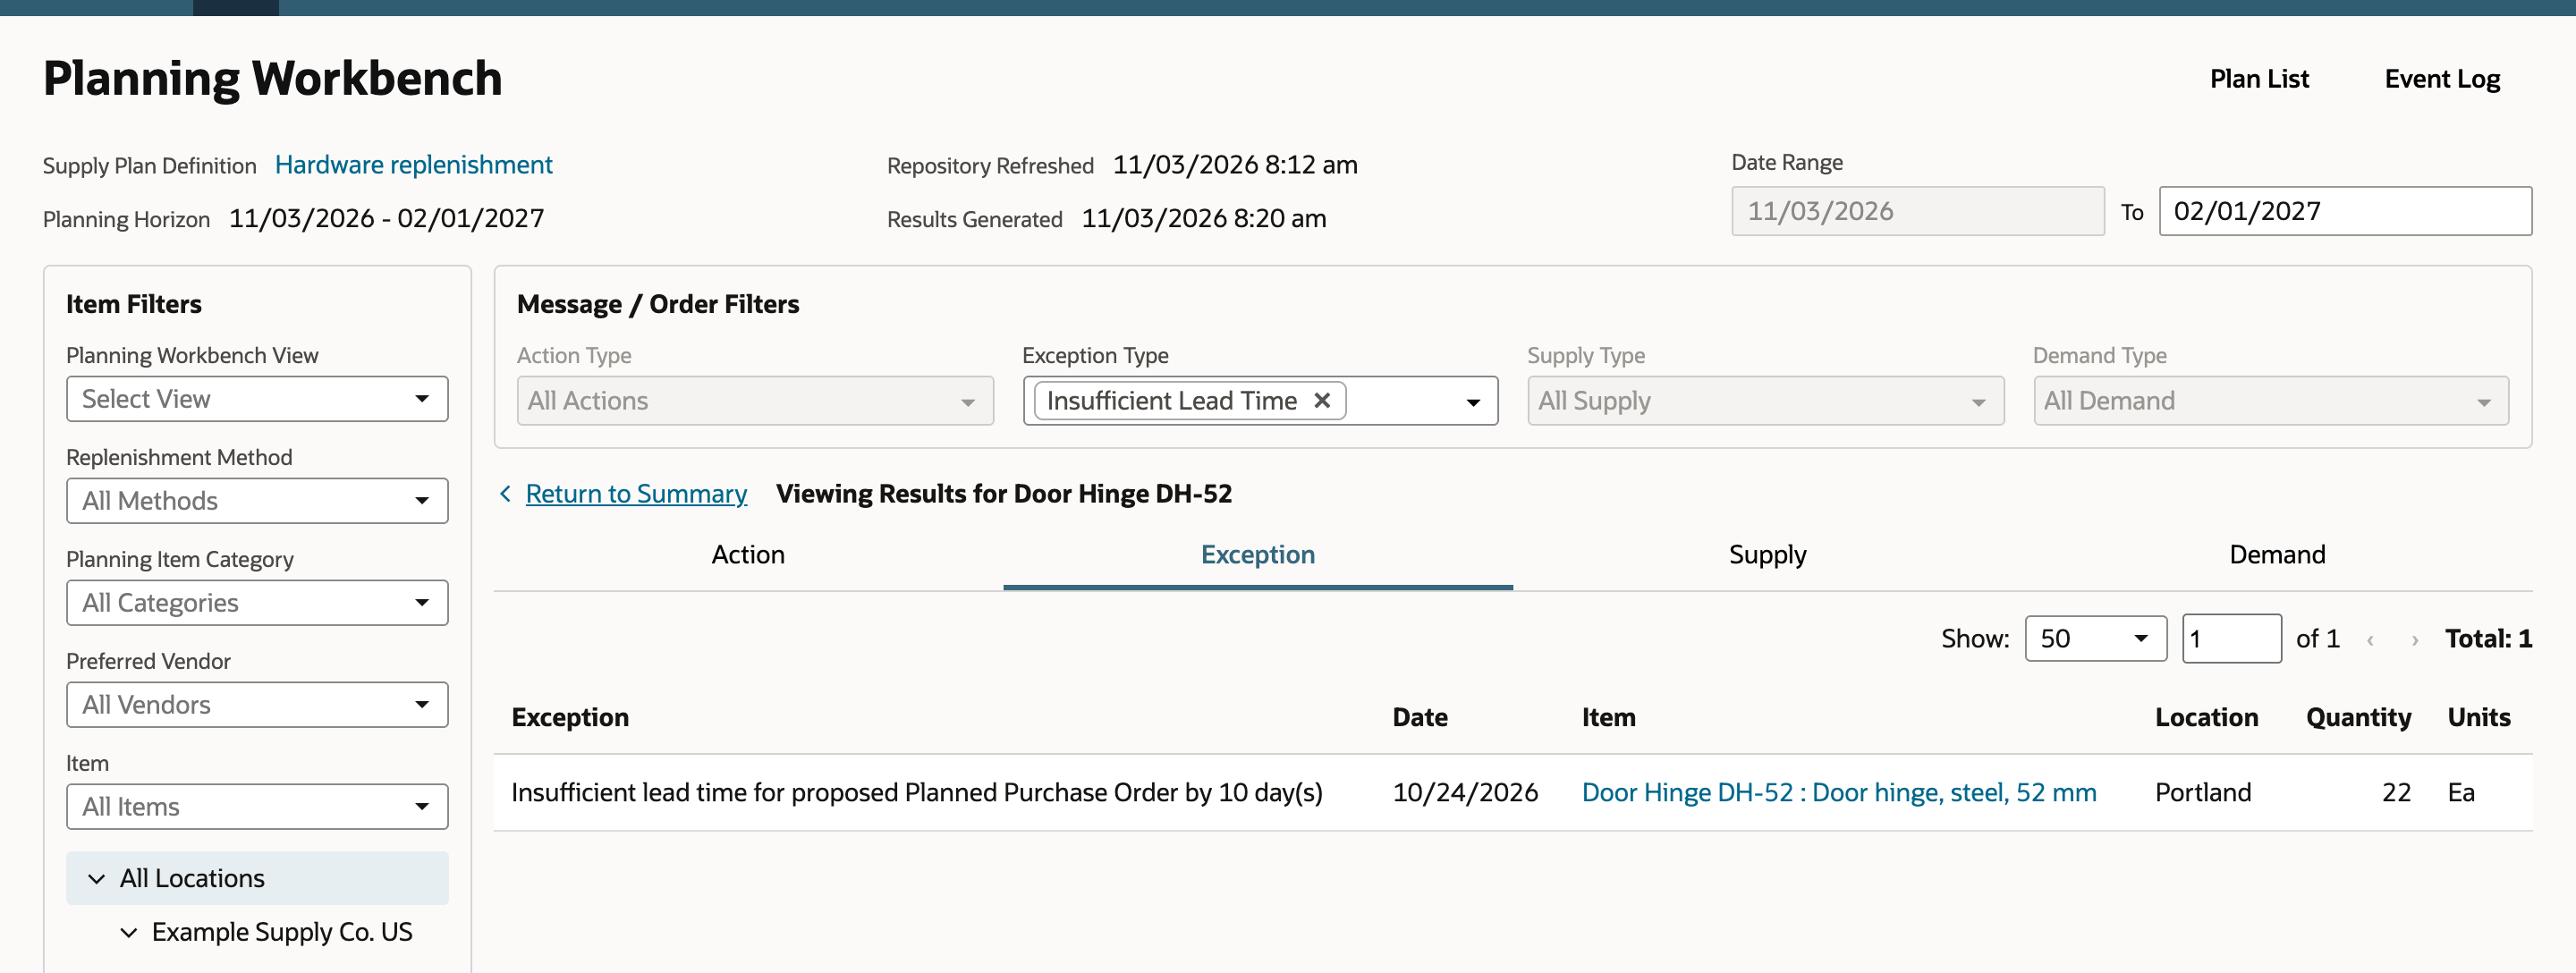Change the Show 50 rows dropdown
2576x973 pixels.
pyautogui.click(x=2095, y=639)
